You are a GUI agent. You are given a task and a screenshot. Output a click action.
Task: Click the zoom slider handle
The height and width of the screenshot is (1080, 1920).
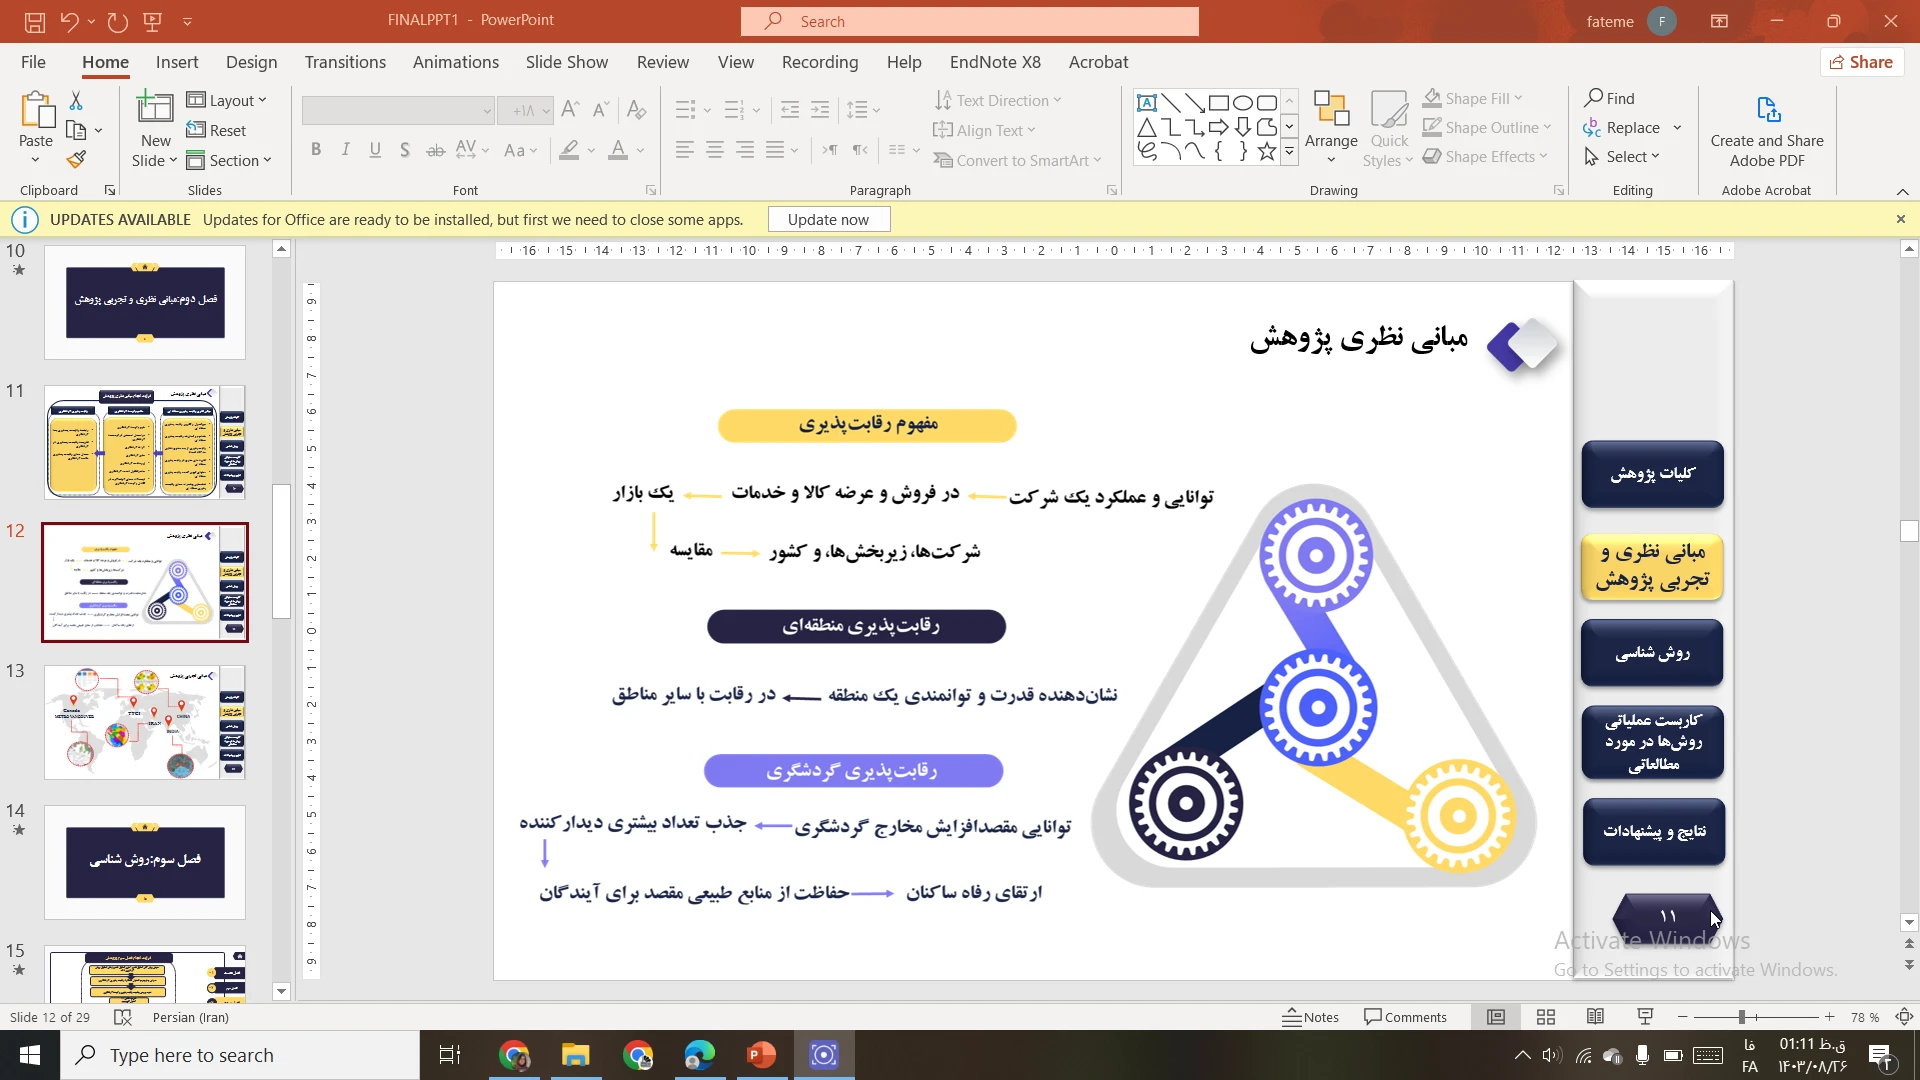pyautogui.click(x=1742, y=1017)
